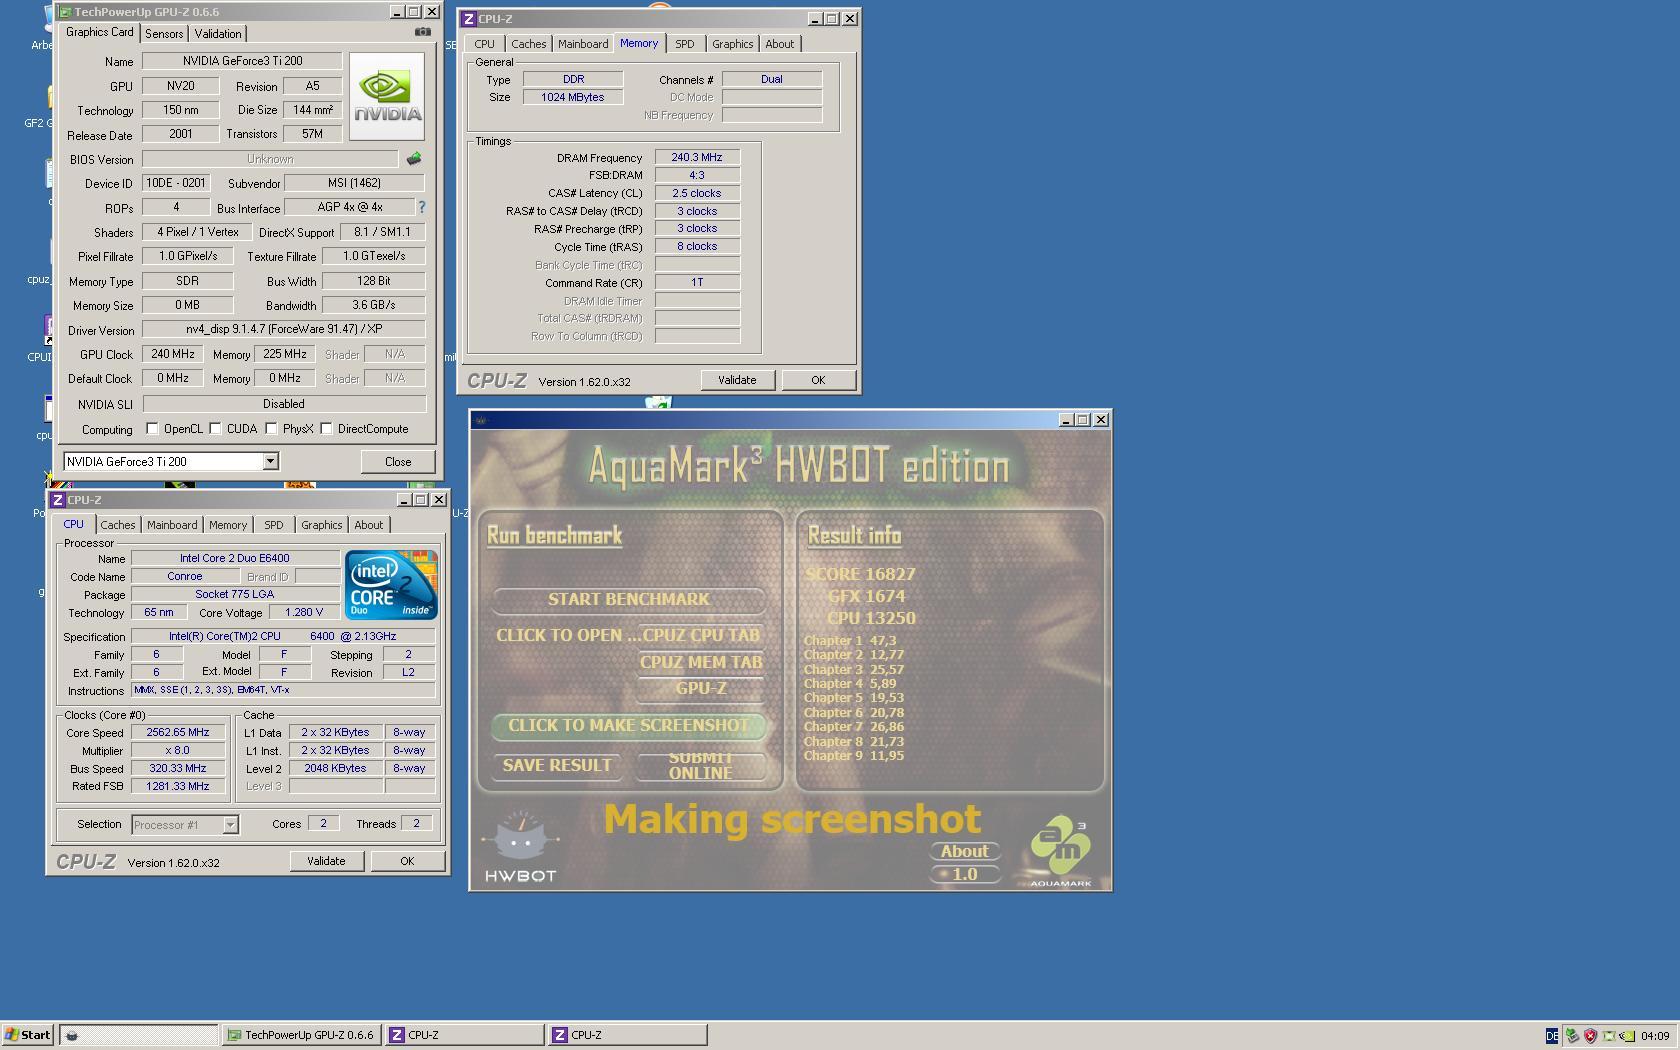1680x1050 pixels.
Task: Click the 1.0 version button in AquaMark
Action: (x=965, y=874)
